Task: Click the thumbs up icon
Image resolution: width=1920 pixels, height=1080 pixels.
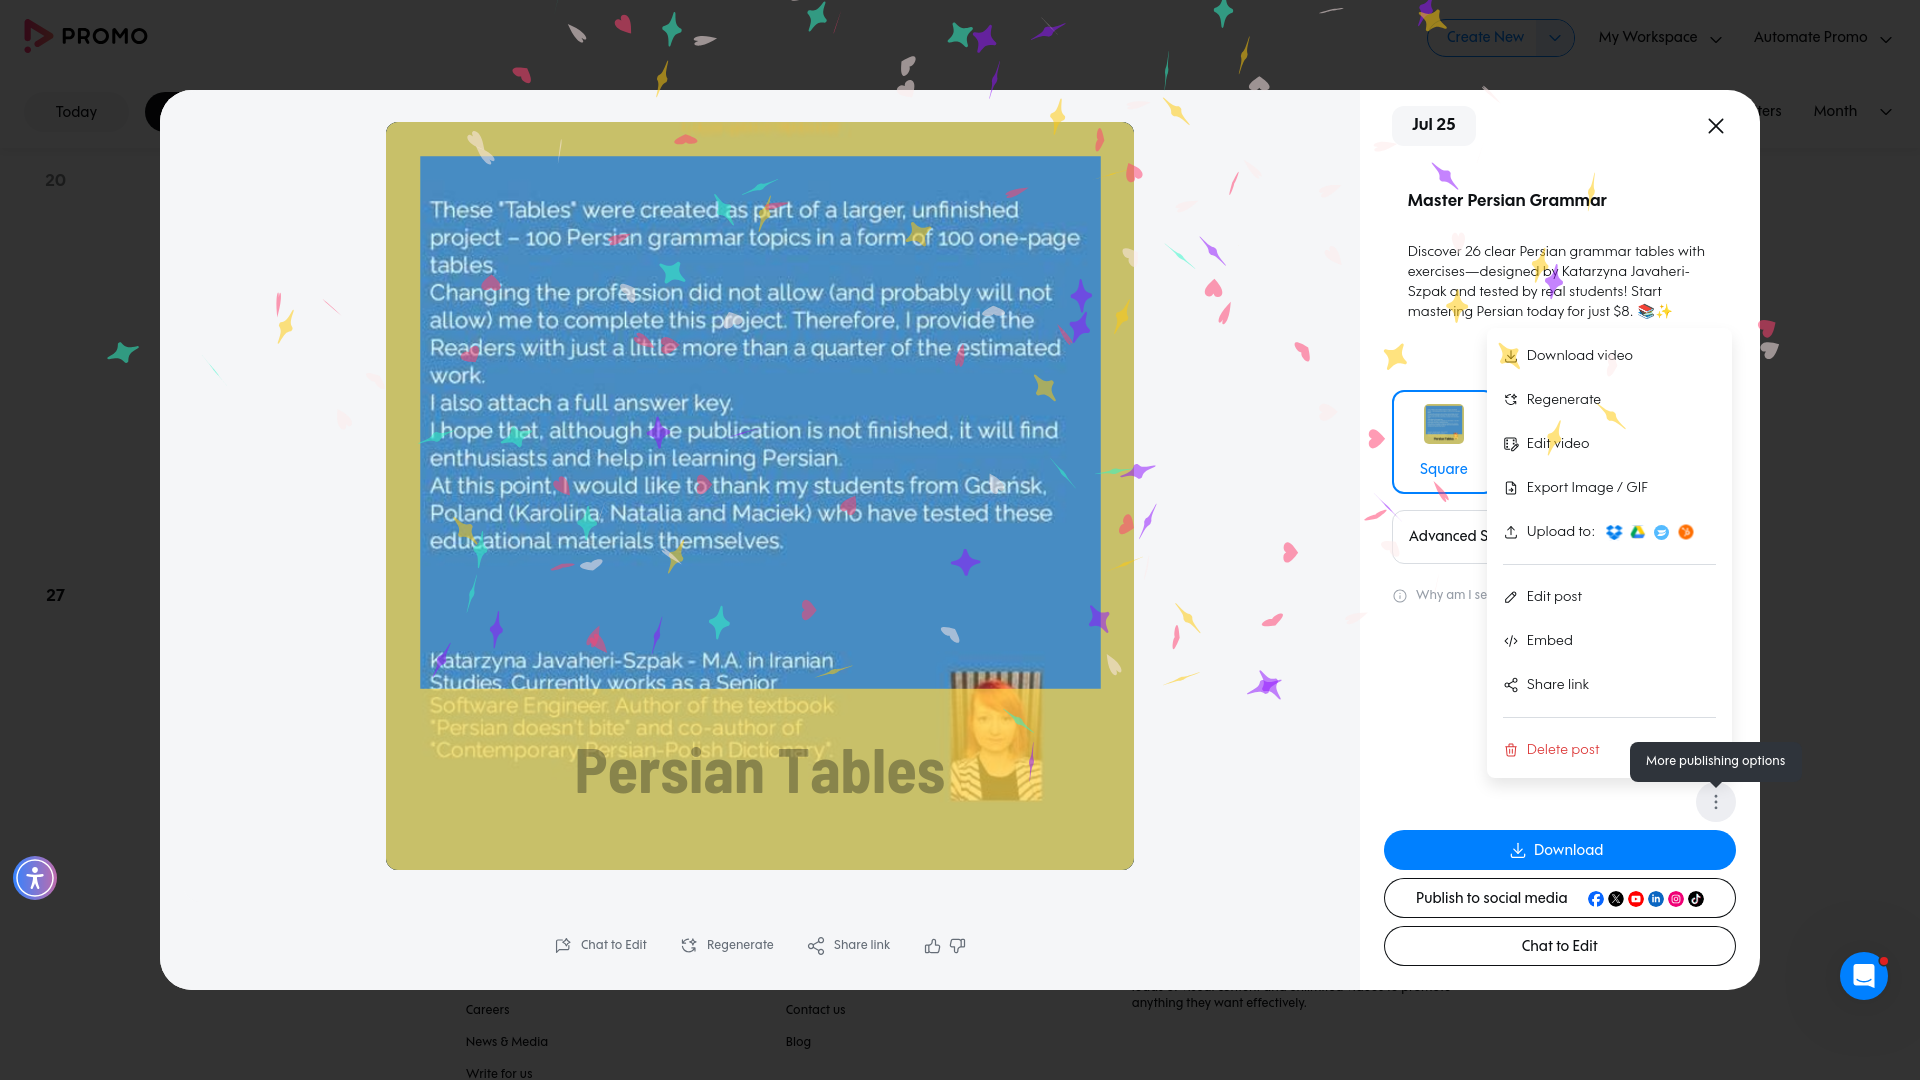Action: click(x=932, y=946)
